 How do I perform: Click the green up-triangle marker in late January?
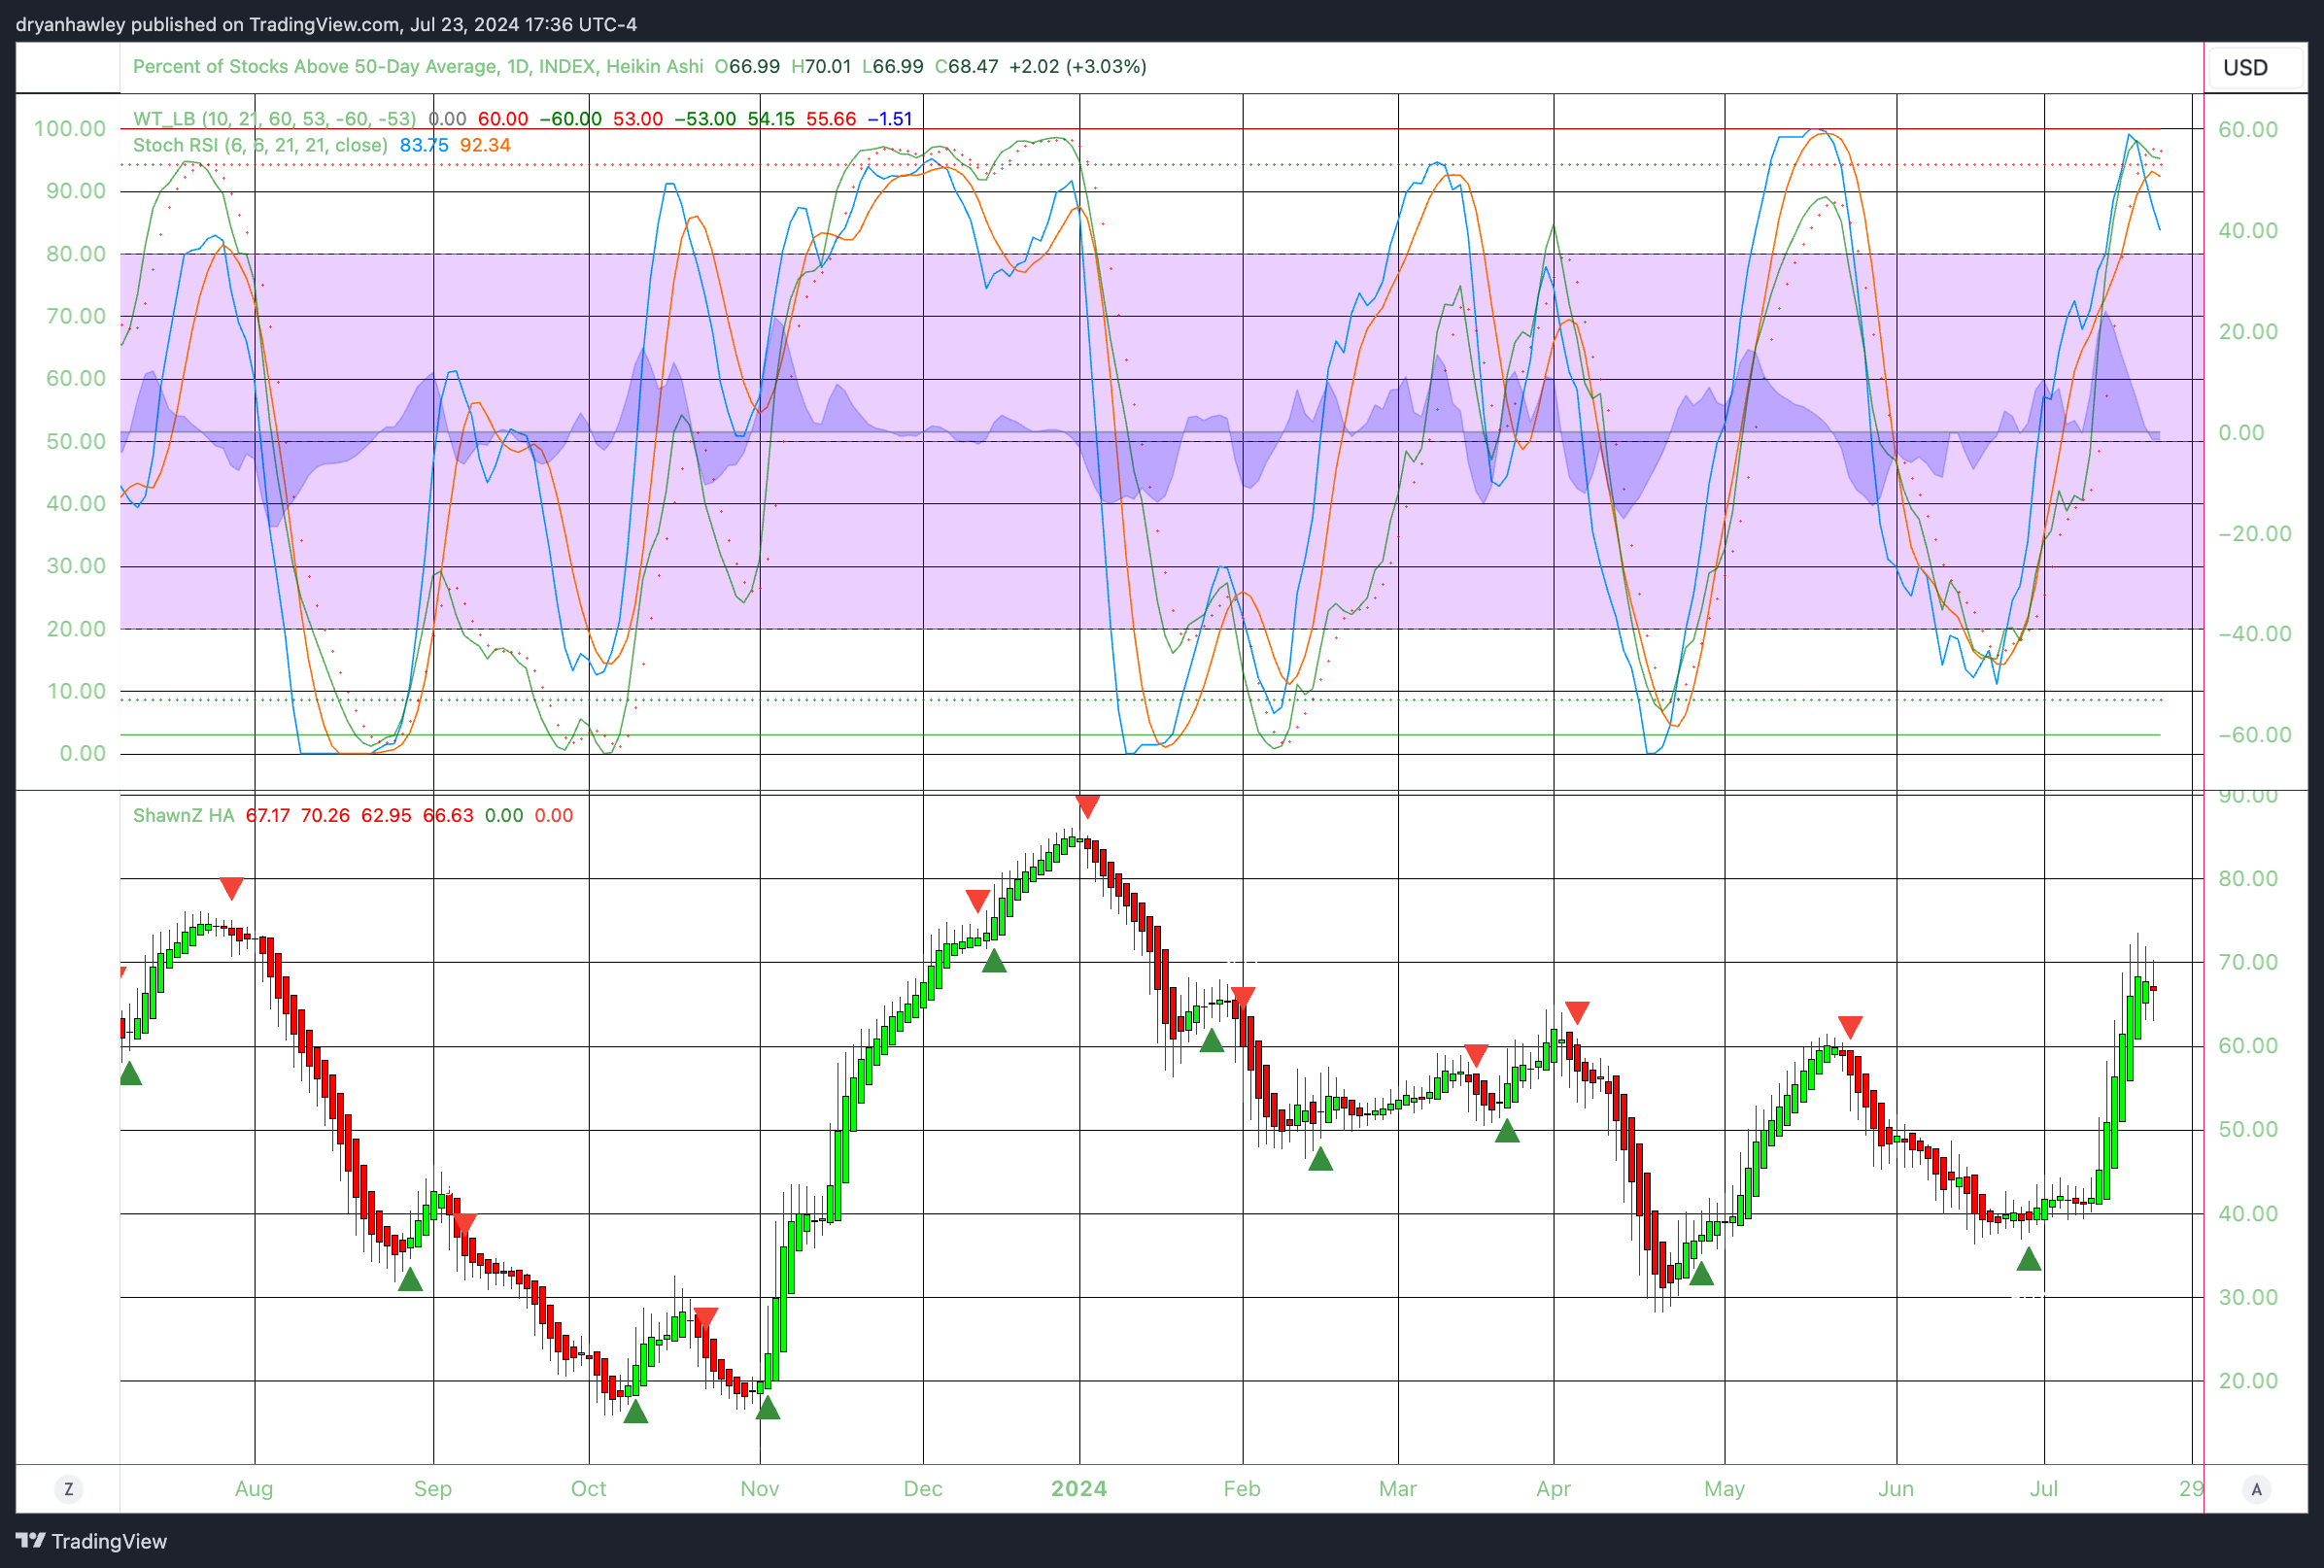coord(1211,1041)
